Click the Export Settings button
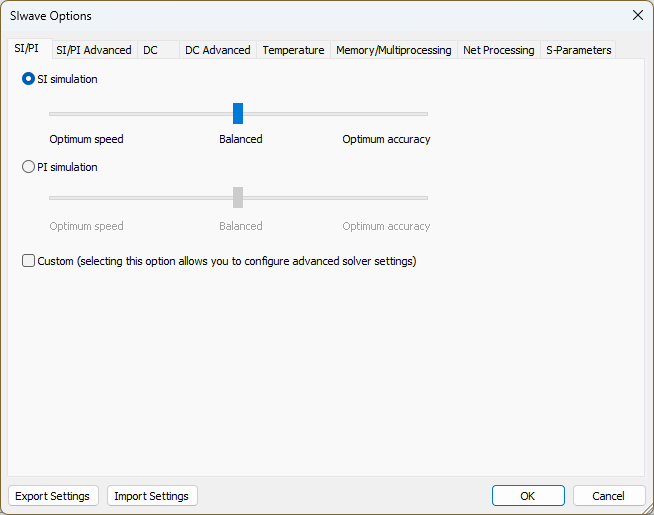The image size is (654, 515). [x=54, y=496]
